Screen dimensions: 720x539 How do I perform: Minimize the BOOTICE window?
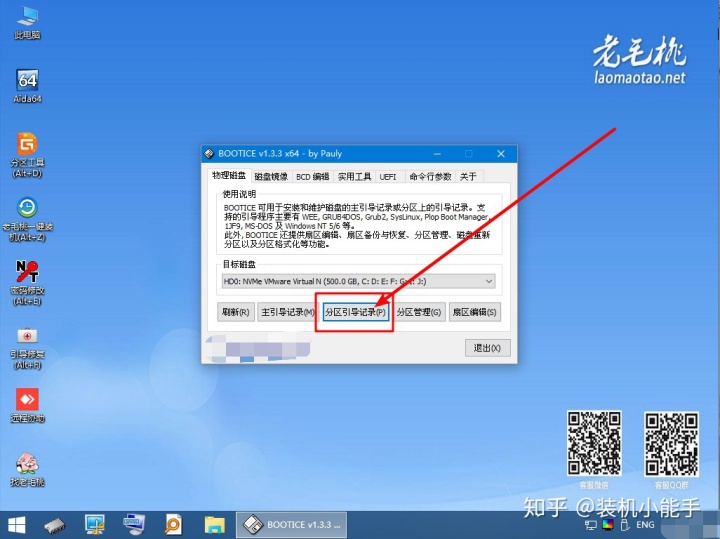coord(437,154)
